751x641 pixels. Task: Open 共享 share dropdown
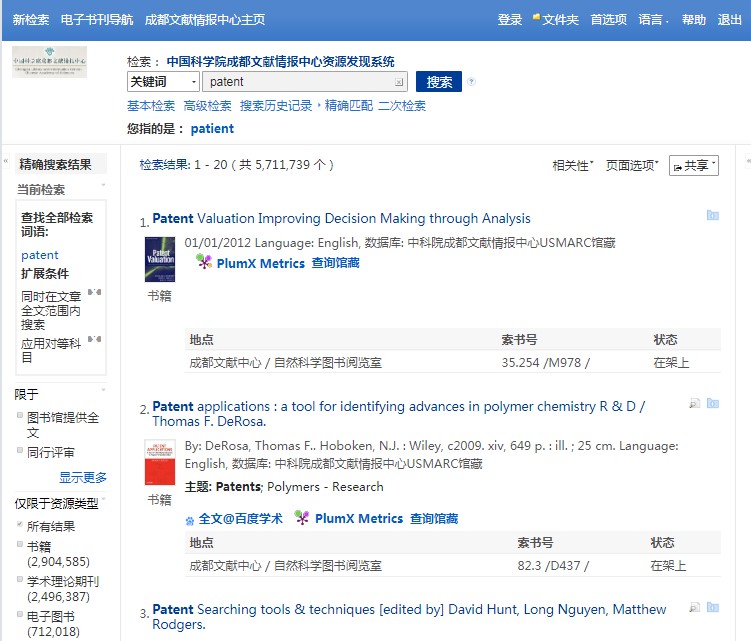[694, 165]
